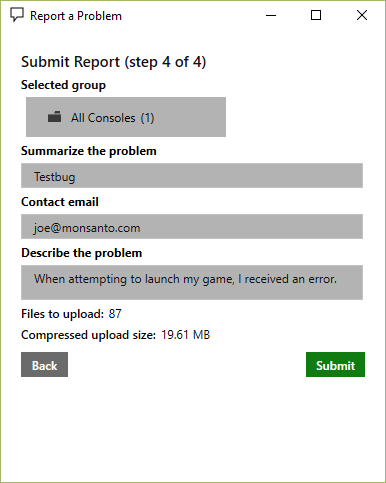The height and width of the screenshot is (483, 386).
Task: Click the Describe the problem label
Action: 82,253
